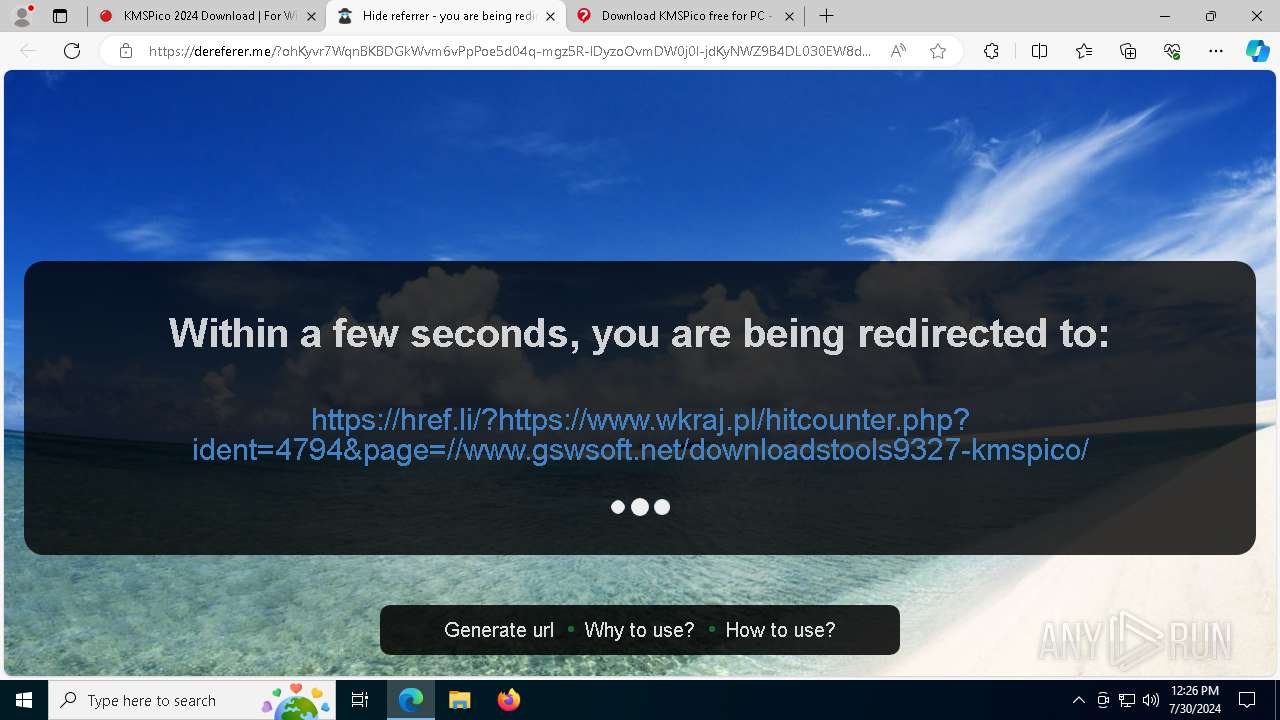
Task: Open the network status tray icon
Action: 1127,700
